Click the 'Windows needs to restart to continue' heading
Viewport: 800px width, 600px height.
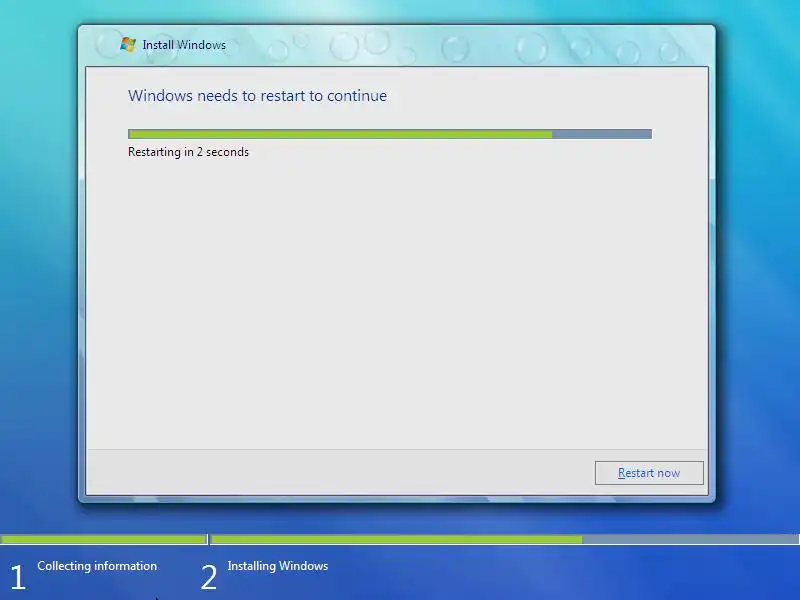pos(257,96)
